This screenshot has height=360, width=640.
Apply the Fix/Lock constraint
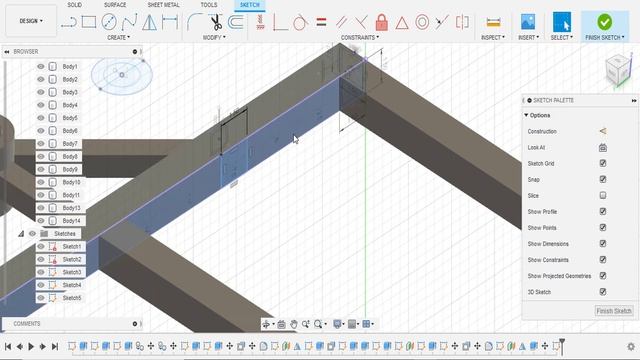pos(382,22)
